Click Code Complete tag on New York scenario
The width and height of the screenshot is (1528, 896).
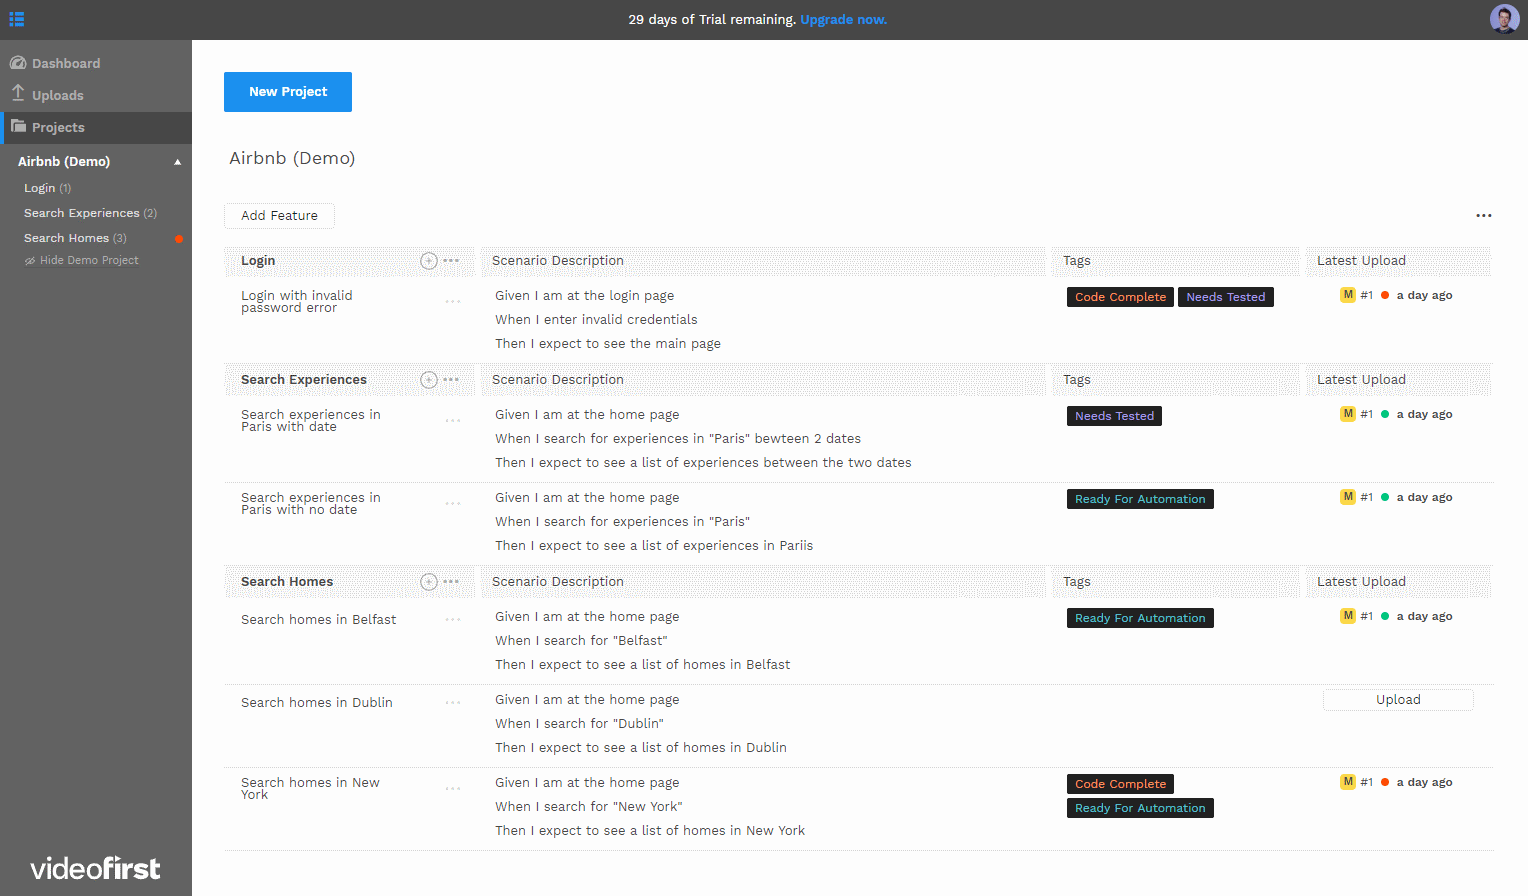[1120, 784]
